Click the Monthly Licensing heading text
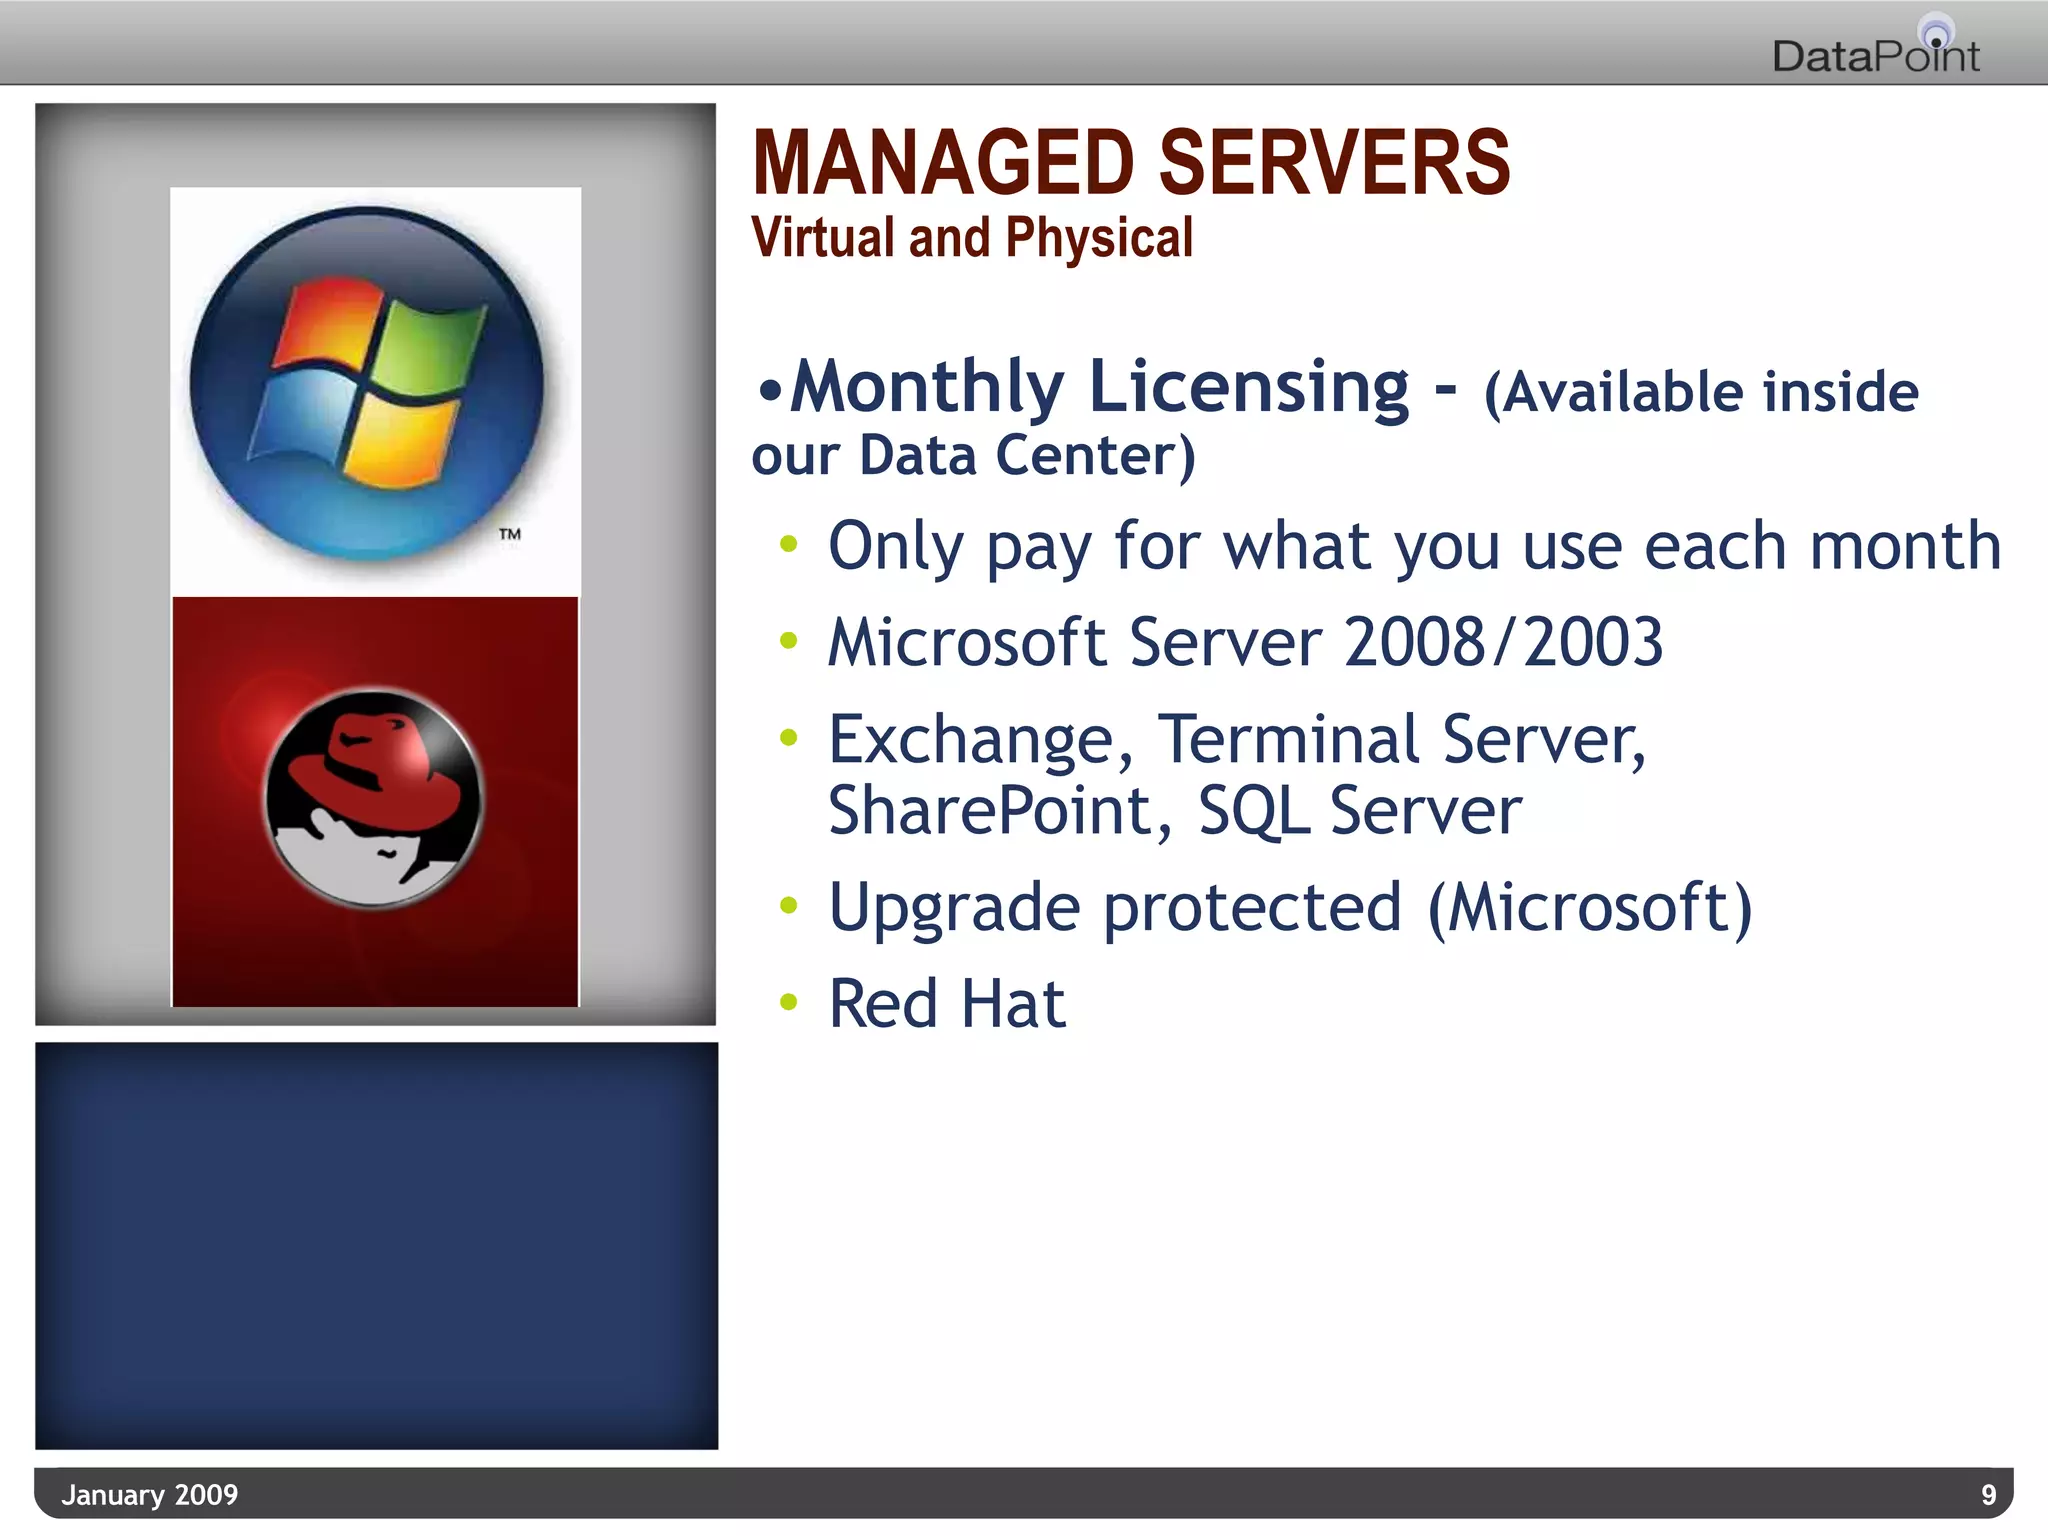The height and width of the screenshot is (1536, 2048). (x=1098, y=387)
